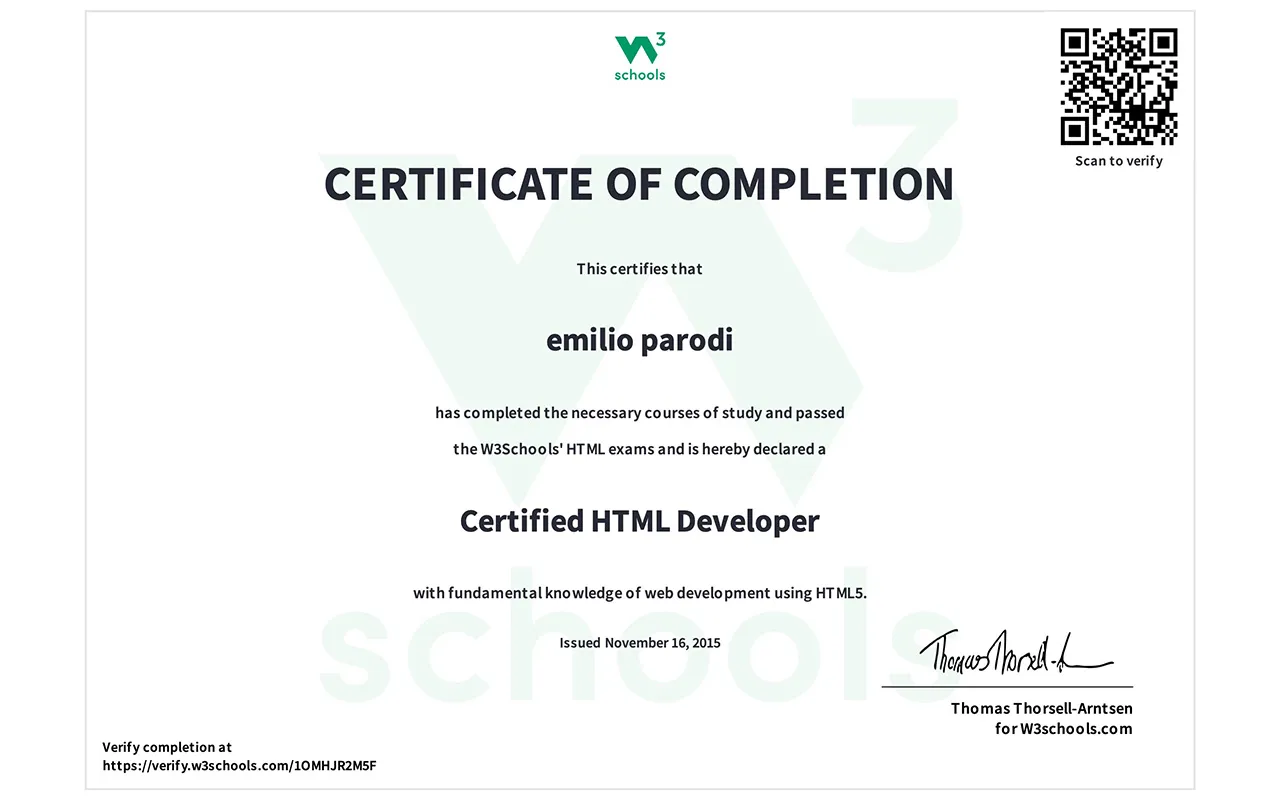Click the 'CERTIFICATE OF COMPLETION' heading

tap(639, 184)
